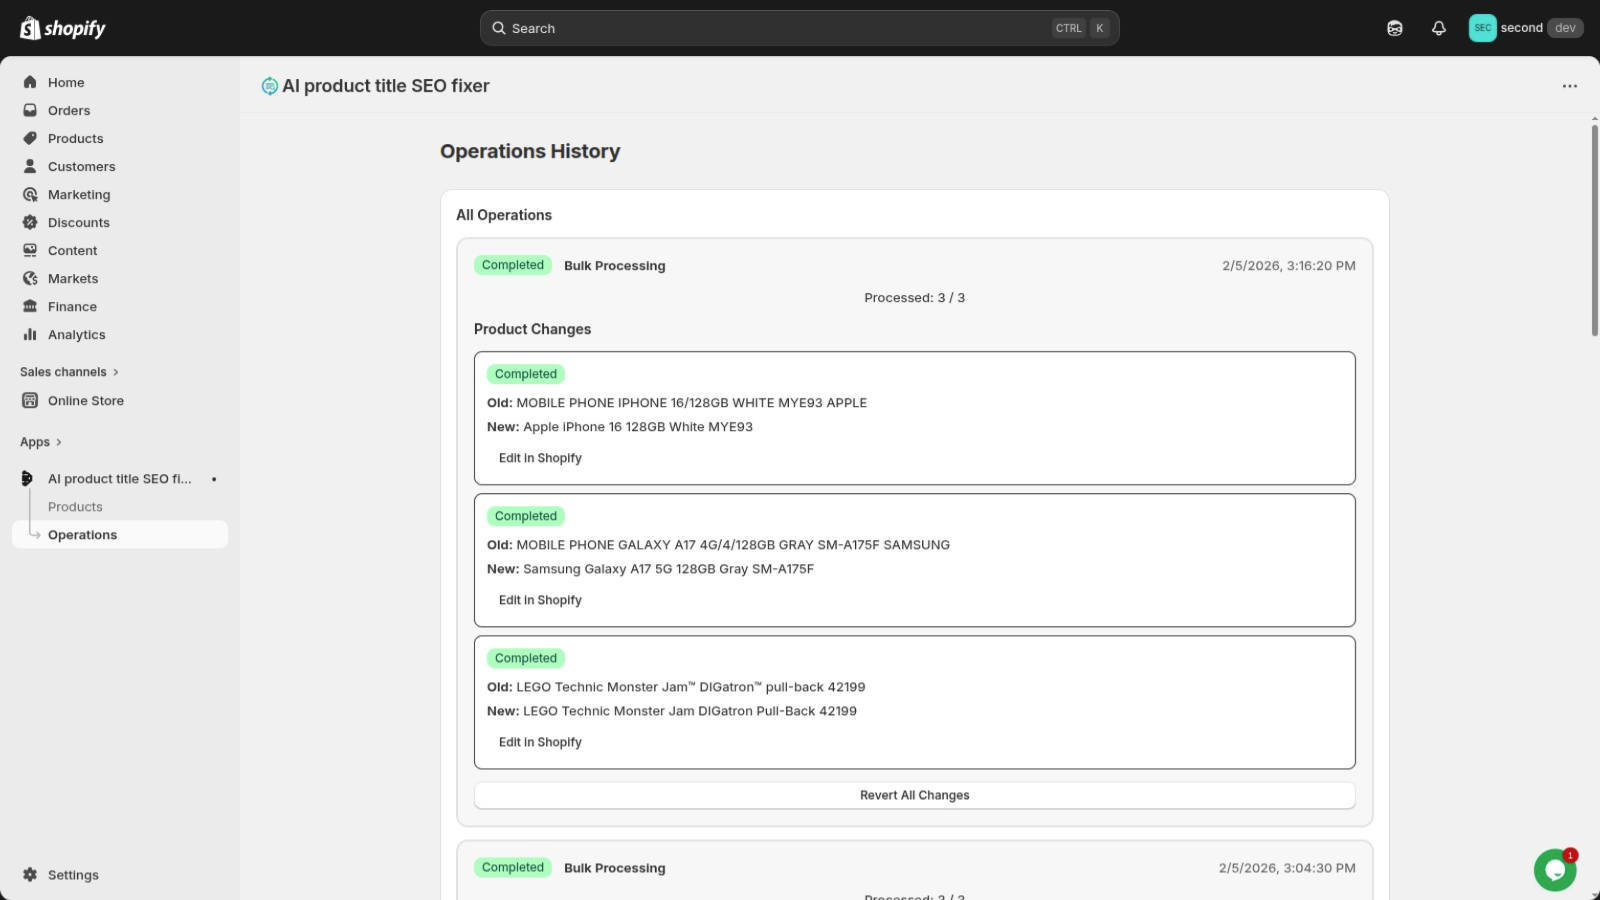Open the Home section in the sidebar

tap(66, 82)
